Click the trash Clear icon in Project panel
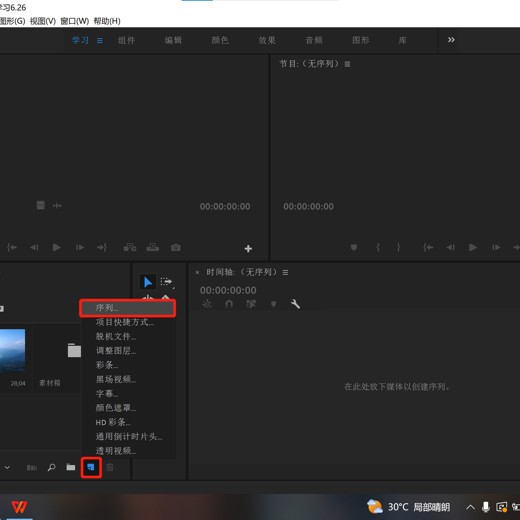520x520 pixels. (110, 467)
